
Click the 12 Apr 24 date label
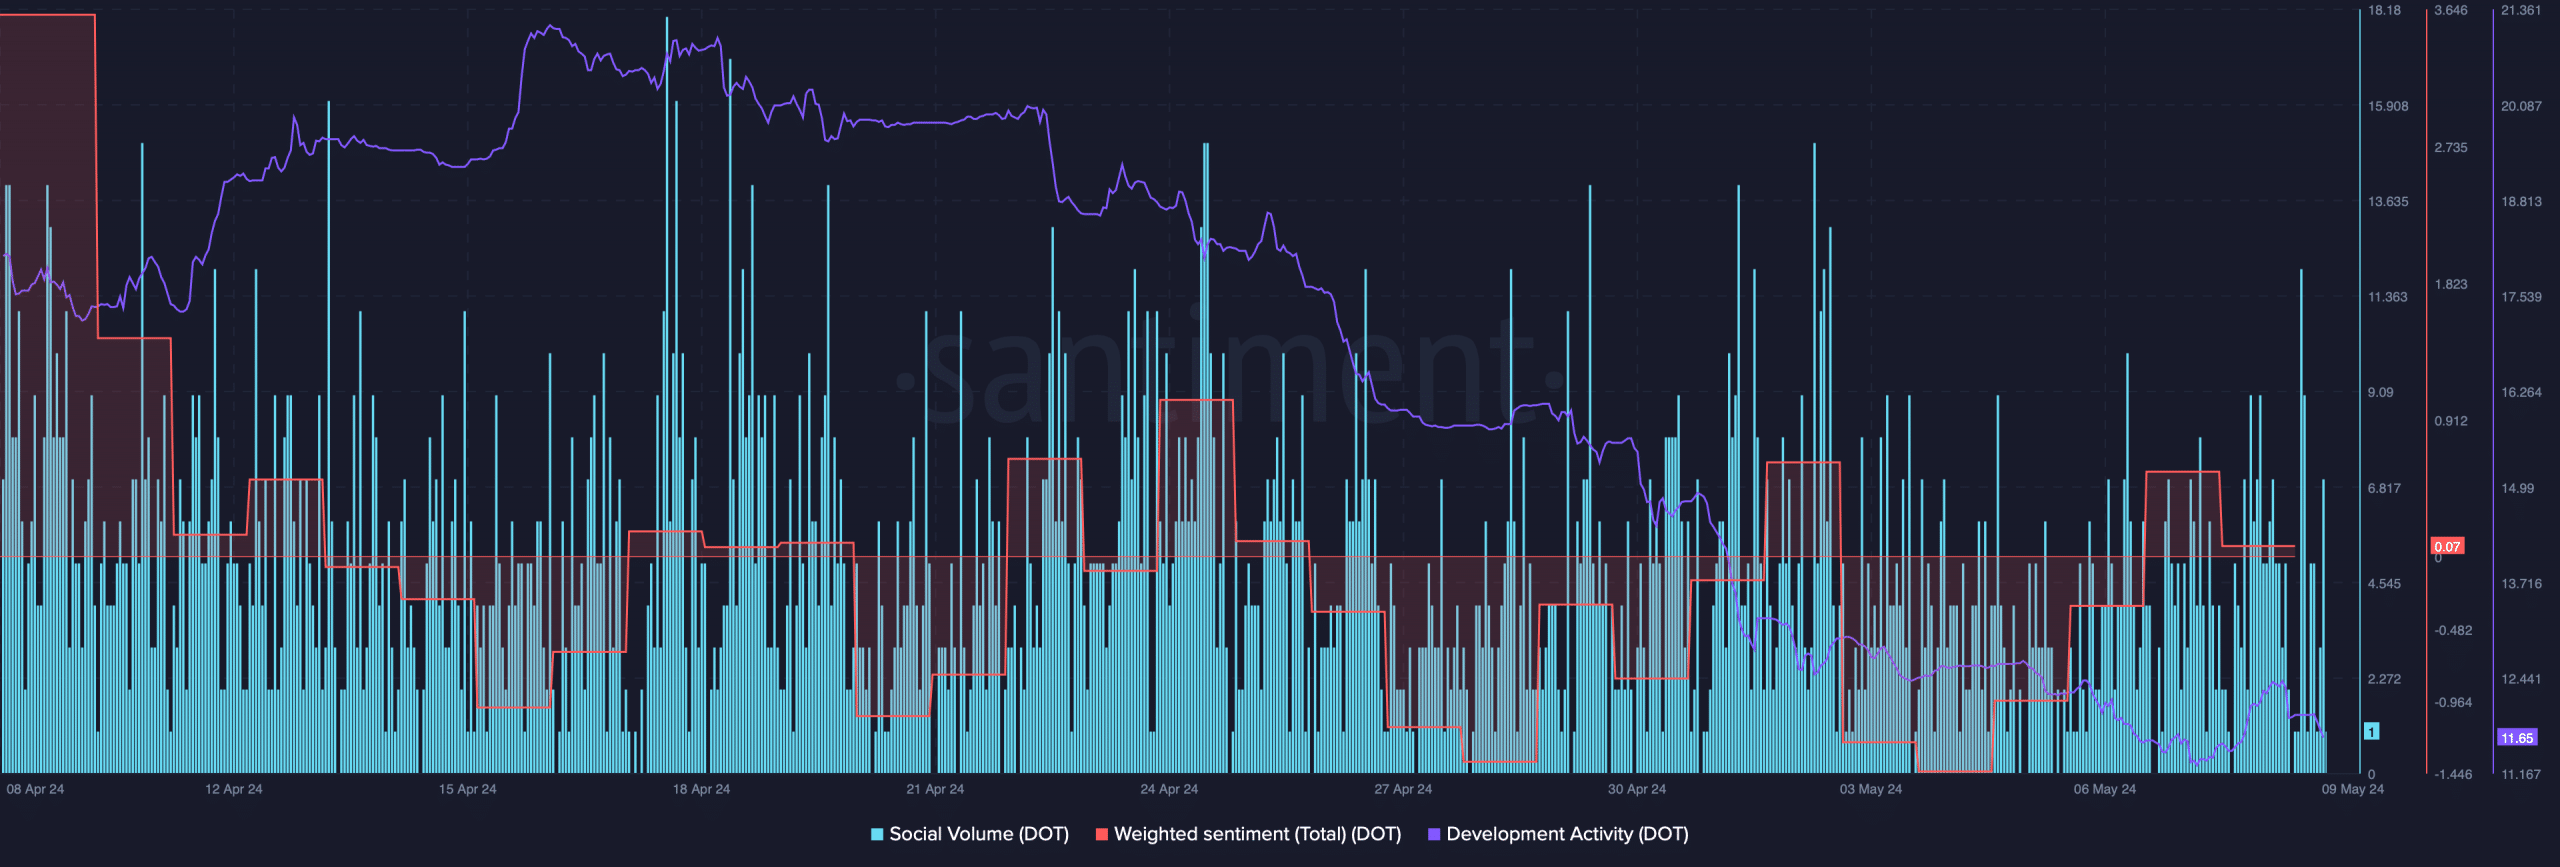pos(234,789)
